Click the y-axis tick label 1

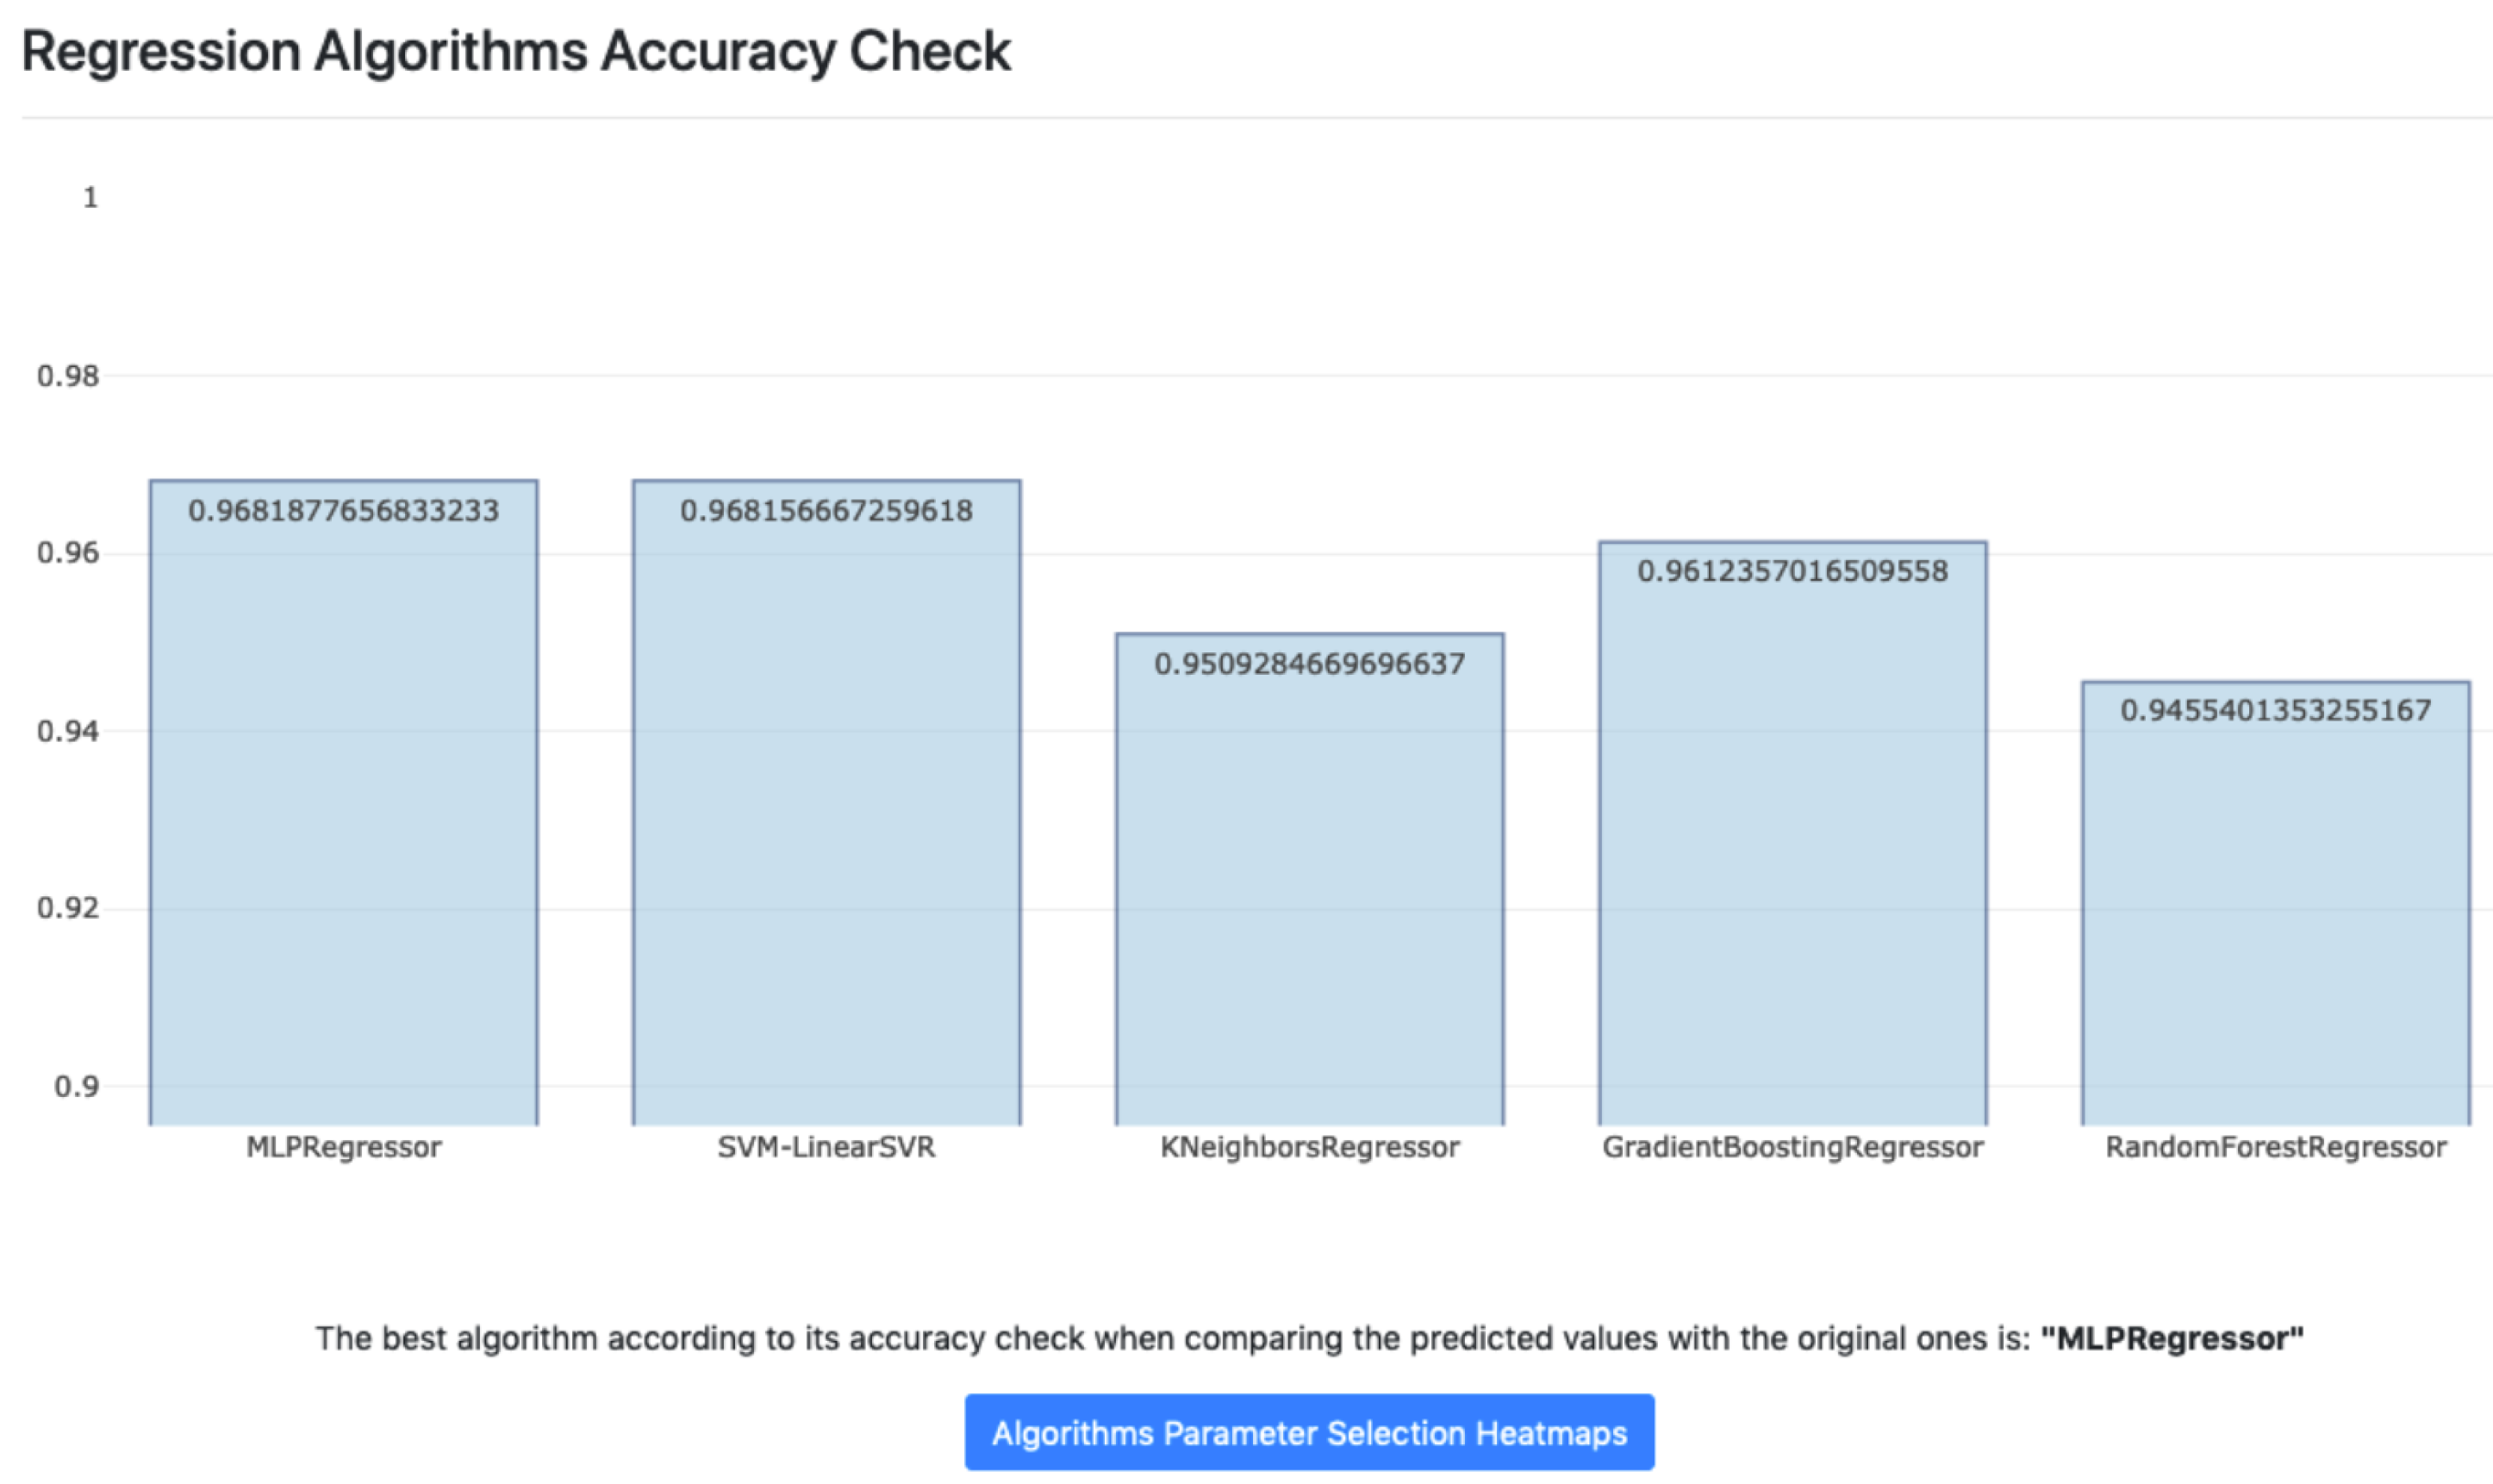pos(90,198)
